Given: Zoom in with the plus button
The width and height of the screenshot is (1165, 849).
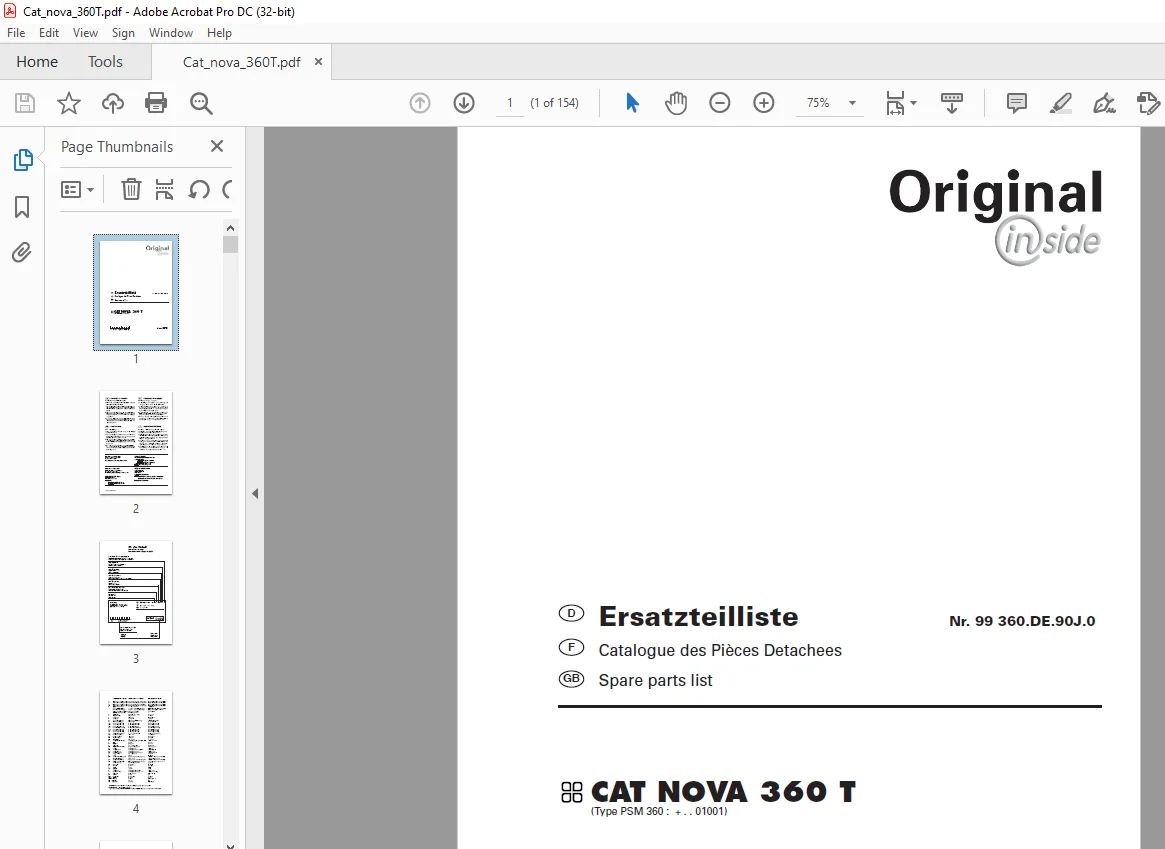Looking at the screenshot, I should tap(763, 103).
